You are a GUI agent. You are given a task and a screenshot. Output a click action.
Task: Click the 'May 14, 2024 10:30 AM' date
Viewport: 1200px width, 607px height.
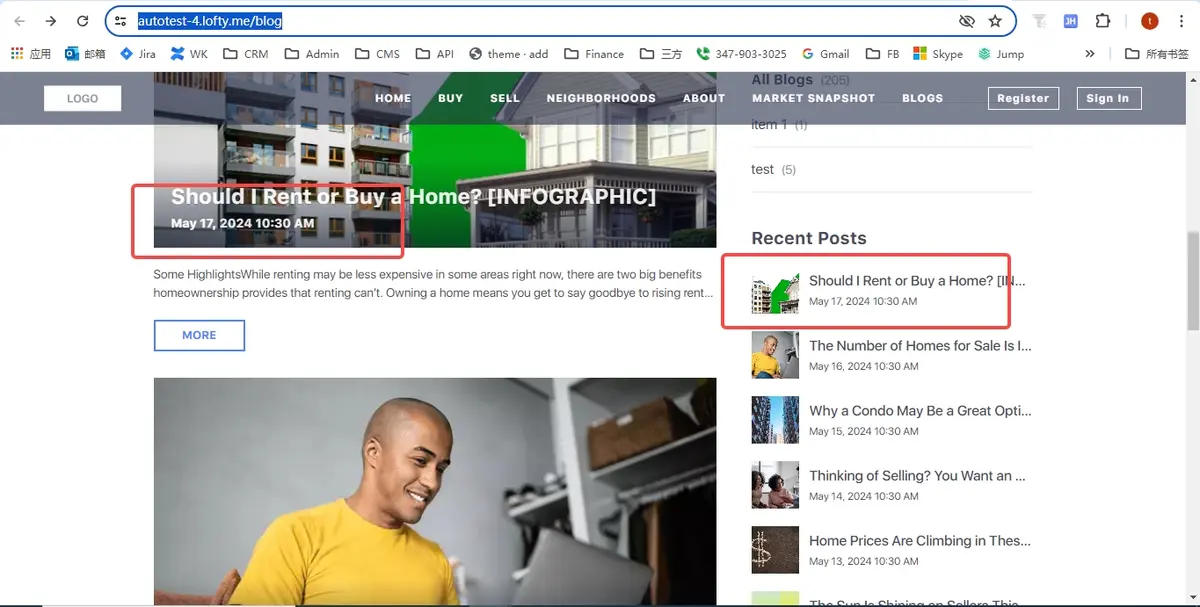coord(863,496)
